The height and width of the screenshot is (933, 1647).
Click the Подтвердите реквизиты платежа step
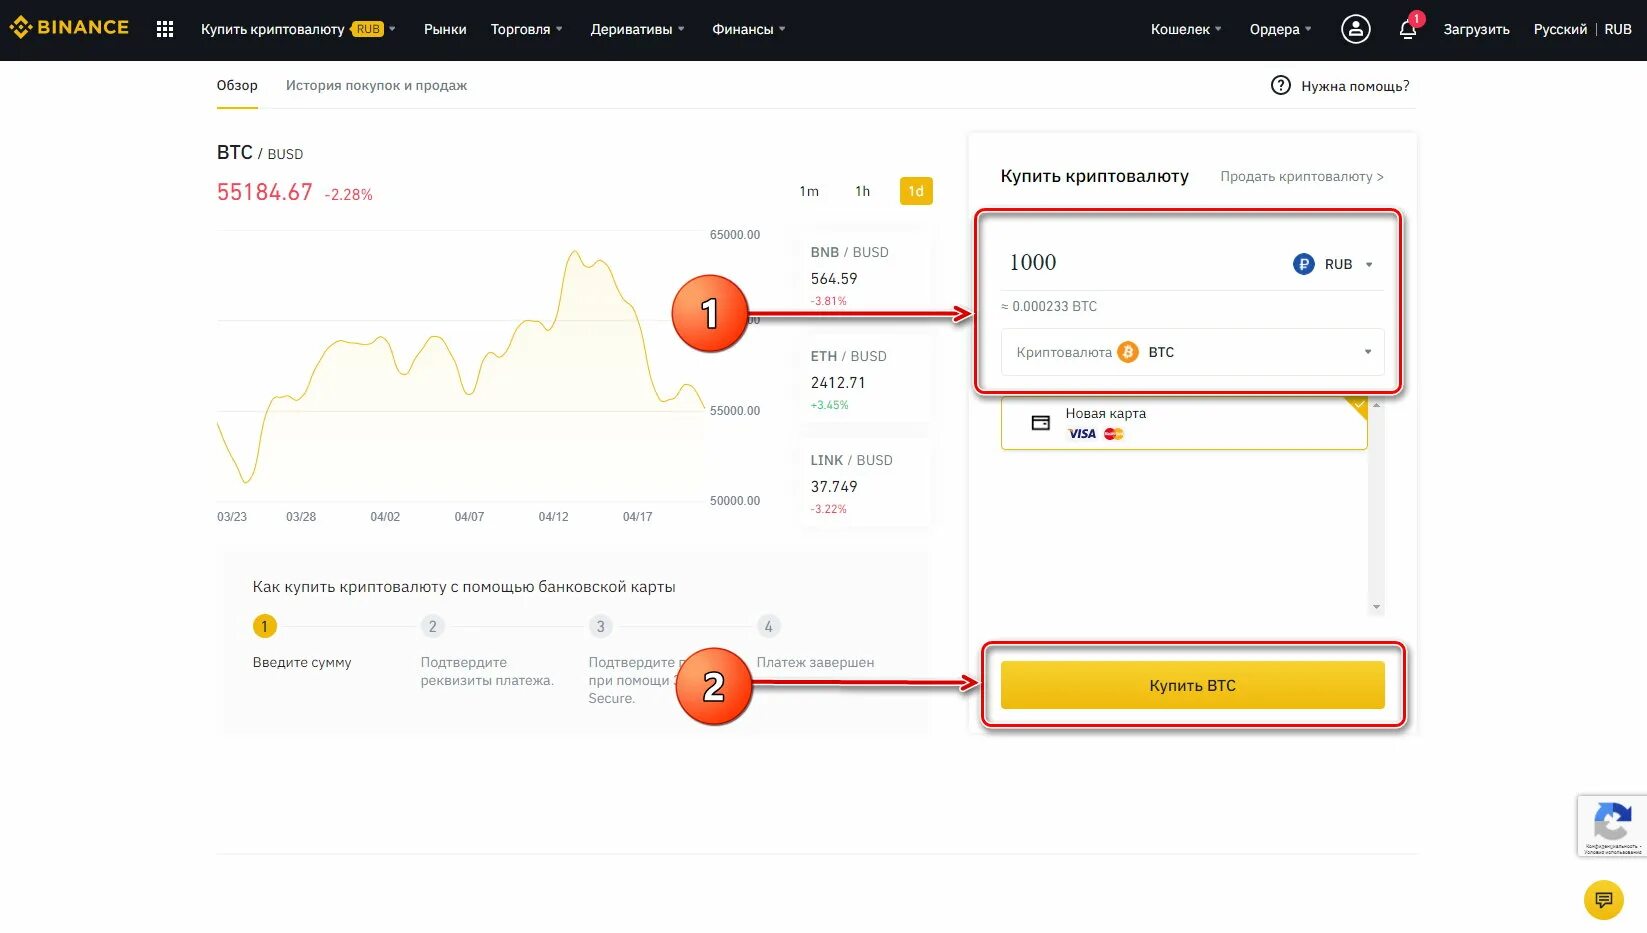click(x=487, y=671)
